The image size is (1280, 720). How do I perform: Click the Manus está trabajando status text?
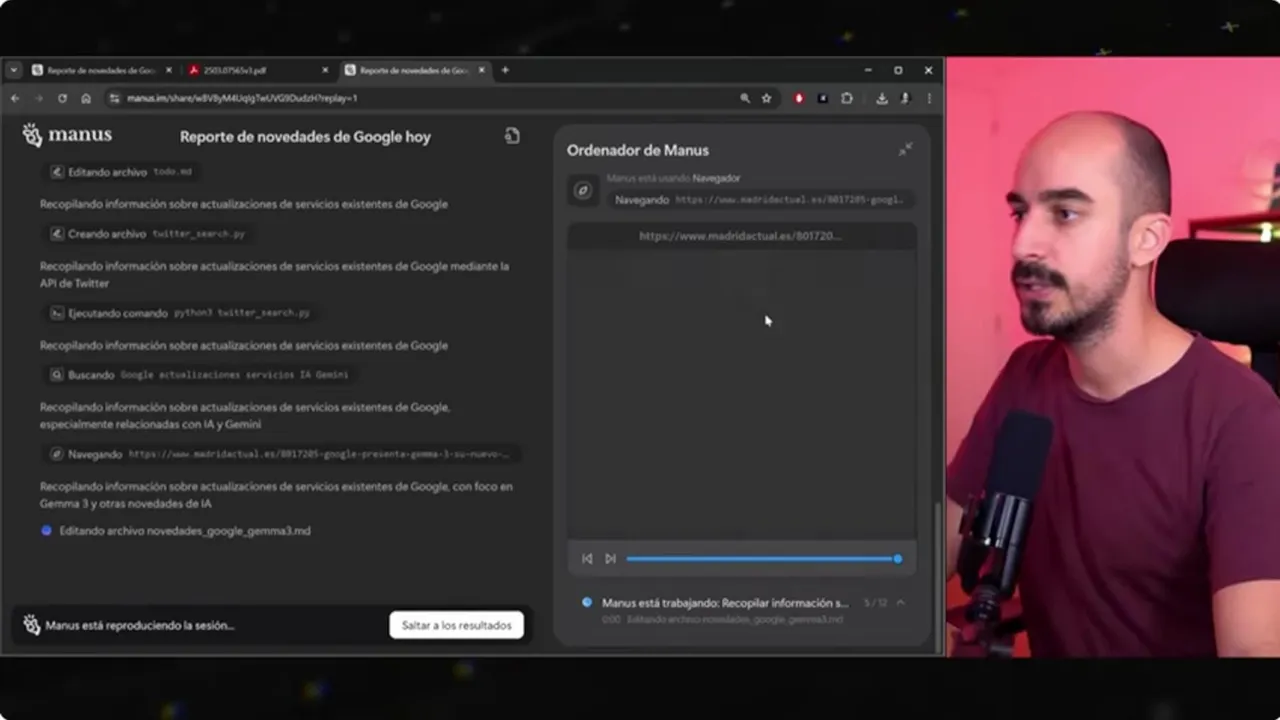pos(725,603)
